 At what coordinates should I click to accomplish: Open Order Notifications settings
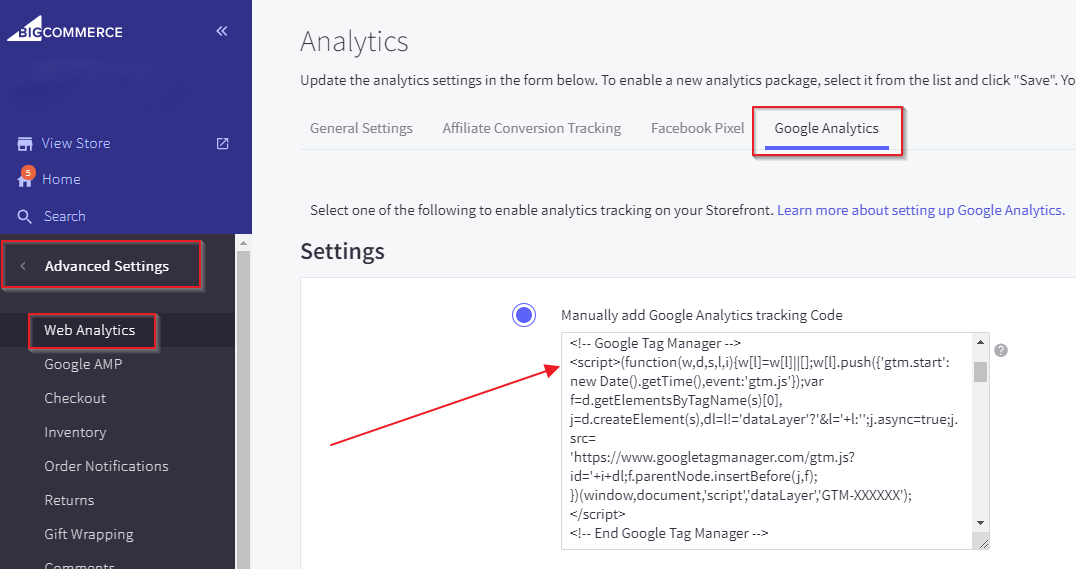(106, 466)
